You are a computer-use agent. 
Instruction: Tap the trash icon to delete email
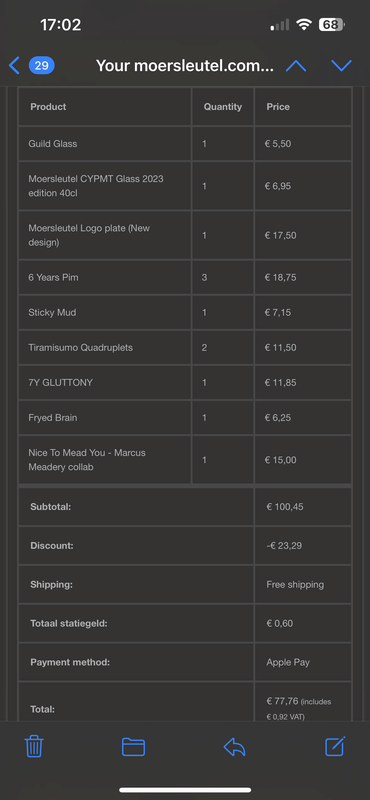coord(34,747)
